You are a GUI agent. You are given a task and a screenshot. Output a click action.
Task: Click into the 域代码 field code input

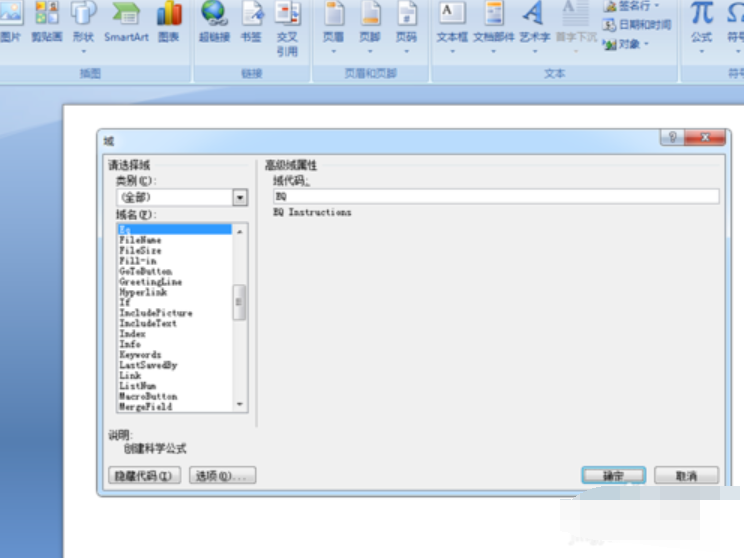click(495, 197)
